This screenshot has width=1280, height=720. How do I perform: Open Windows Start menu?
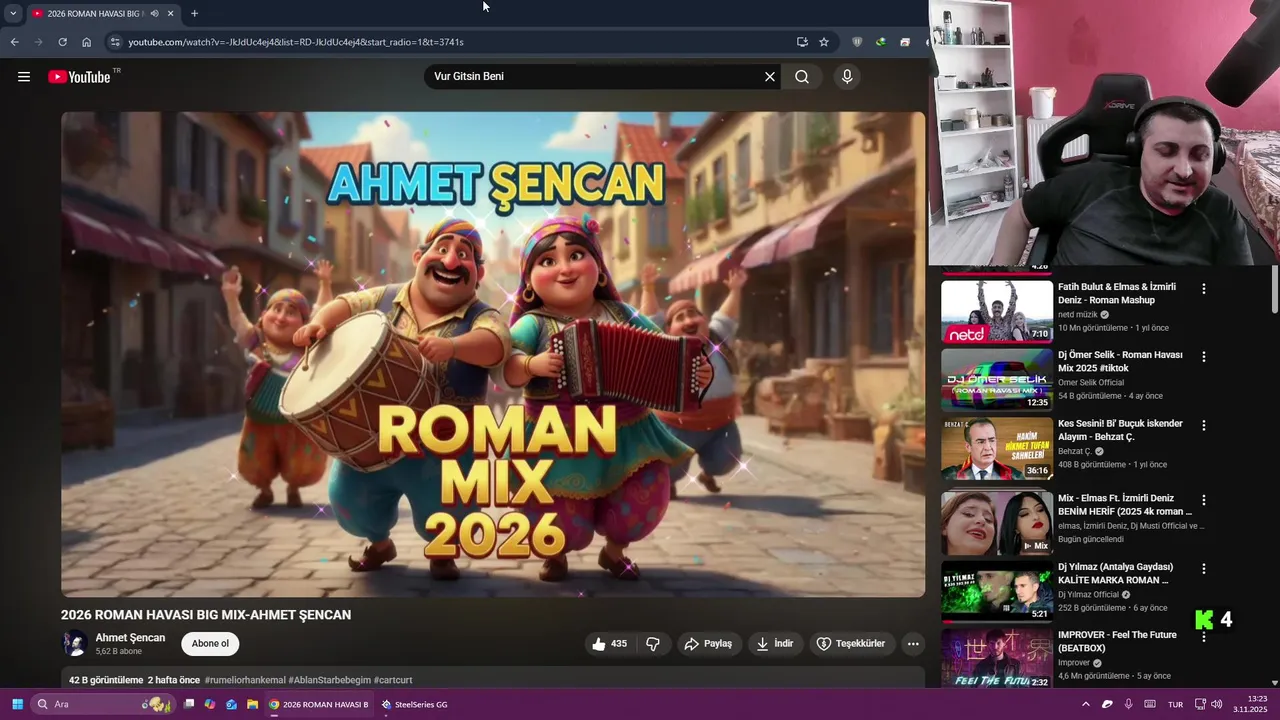click(17, 704)
